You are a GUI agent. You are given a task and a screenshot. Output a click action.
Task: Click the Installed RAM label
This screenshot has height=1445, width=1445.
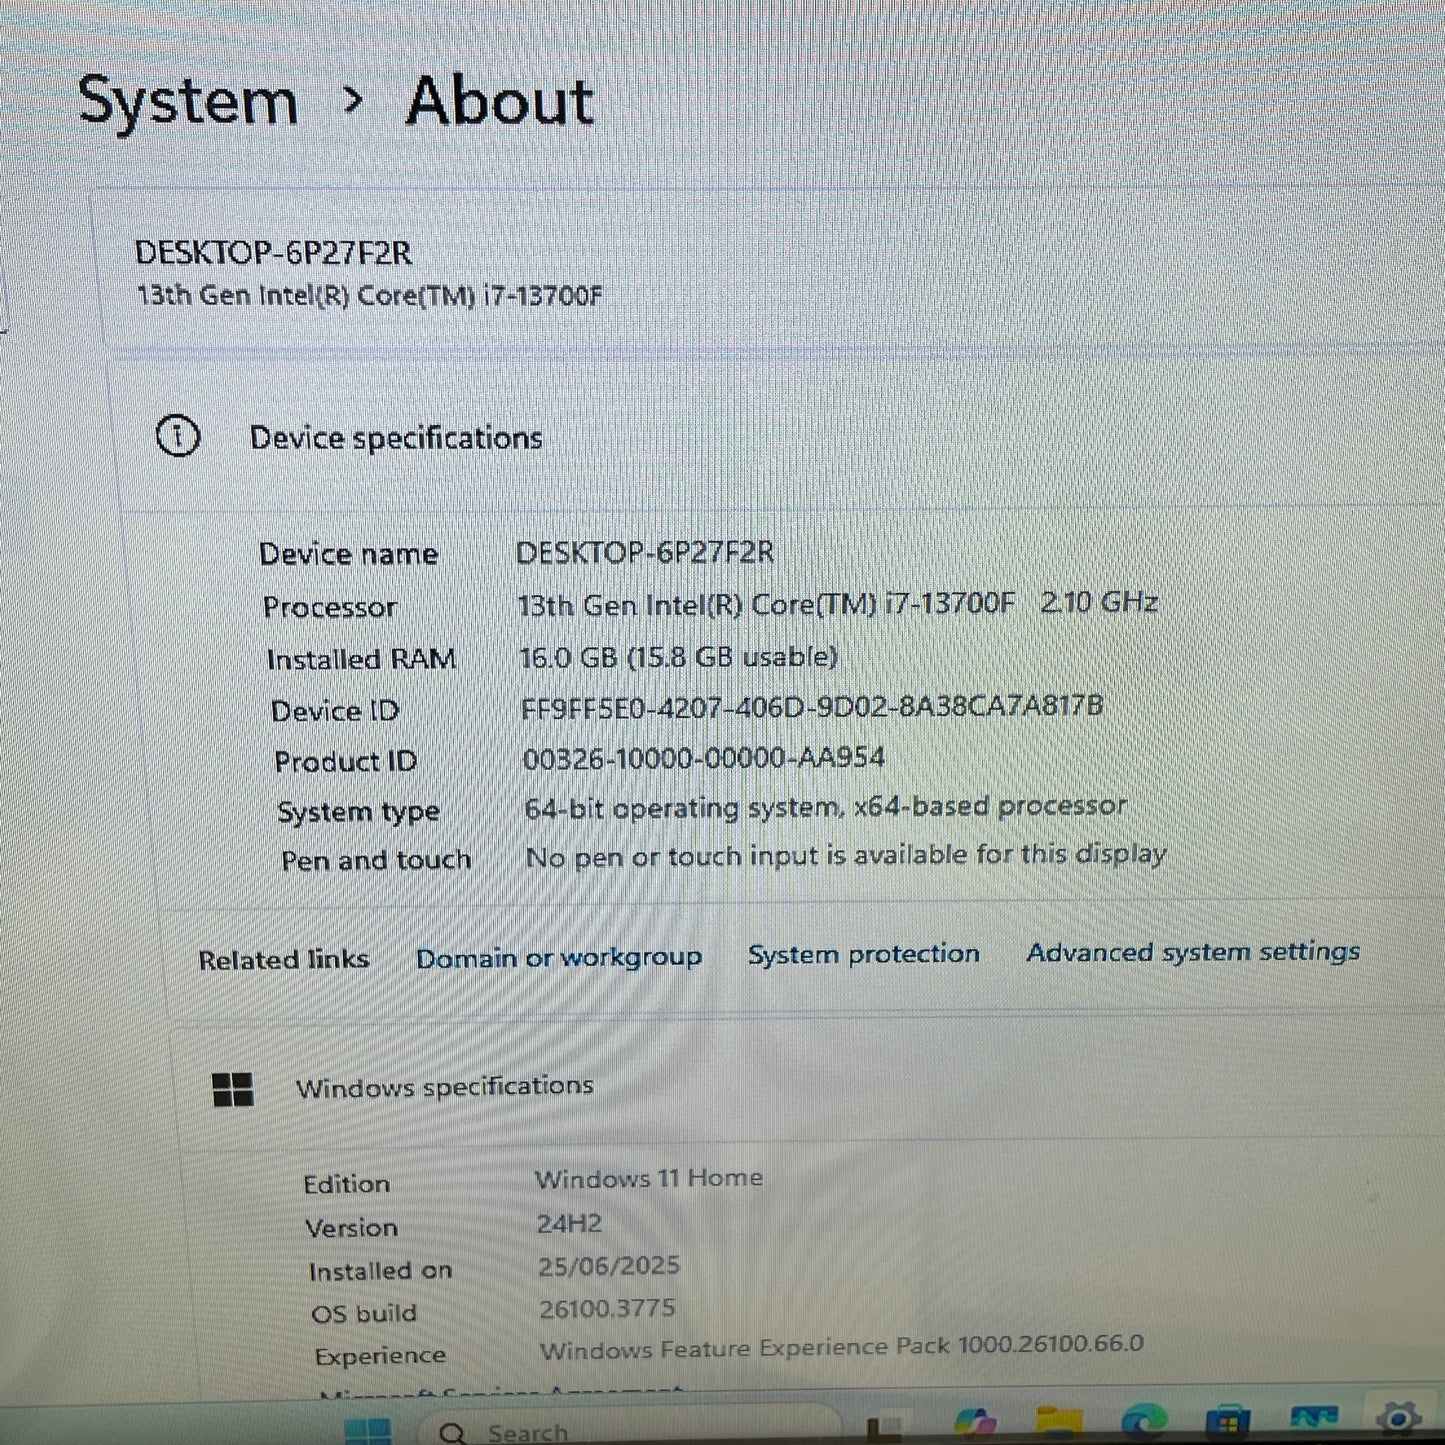tap(362, 660)
